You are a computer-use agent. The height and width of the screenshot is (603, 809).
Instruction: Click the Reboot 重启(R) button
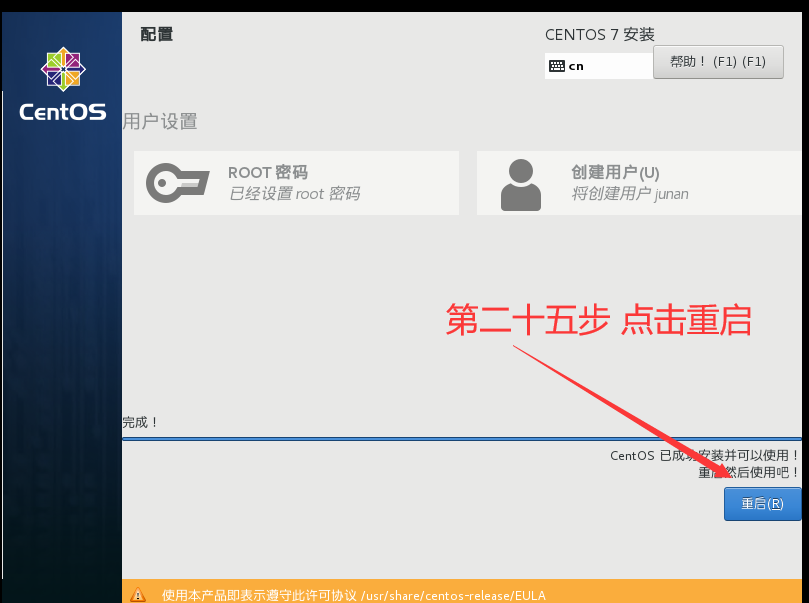point(762,503)
